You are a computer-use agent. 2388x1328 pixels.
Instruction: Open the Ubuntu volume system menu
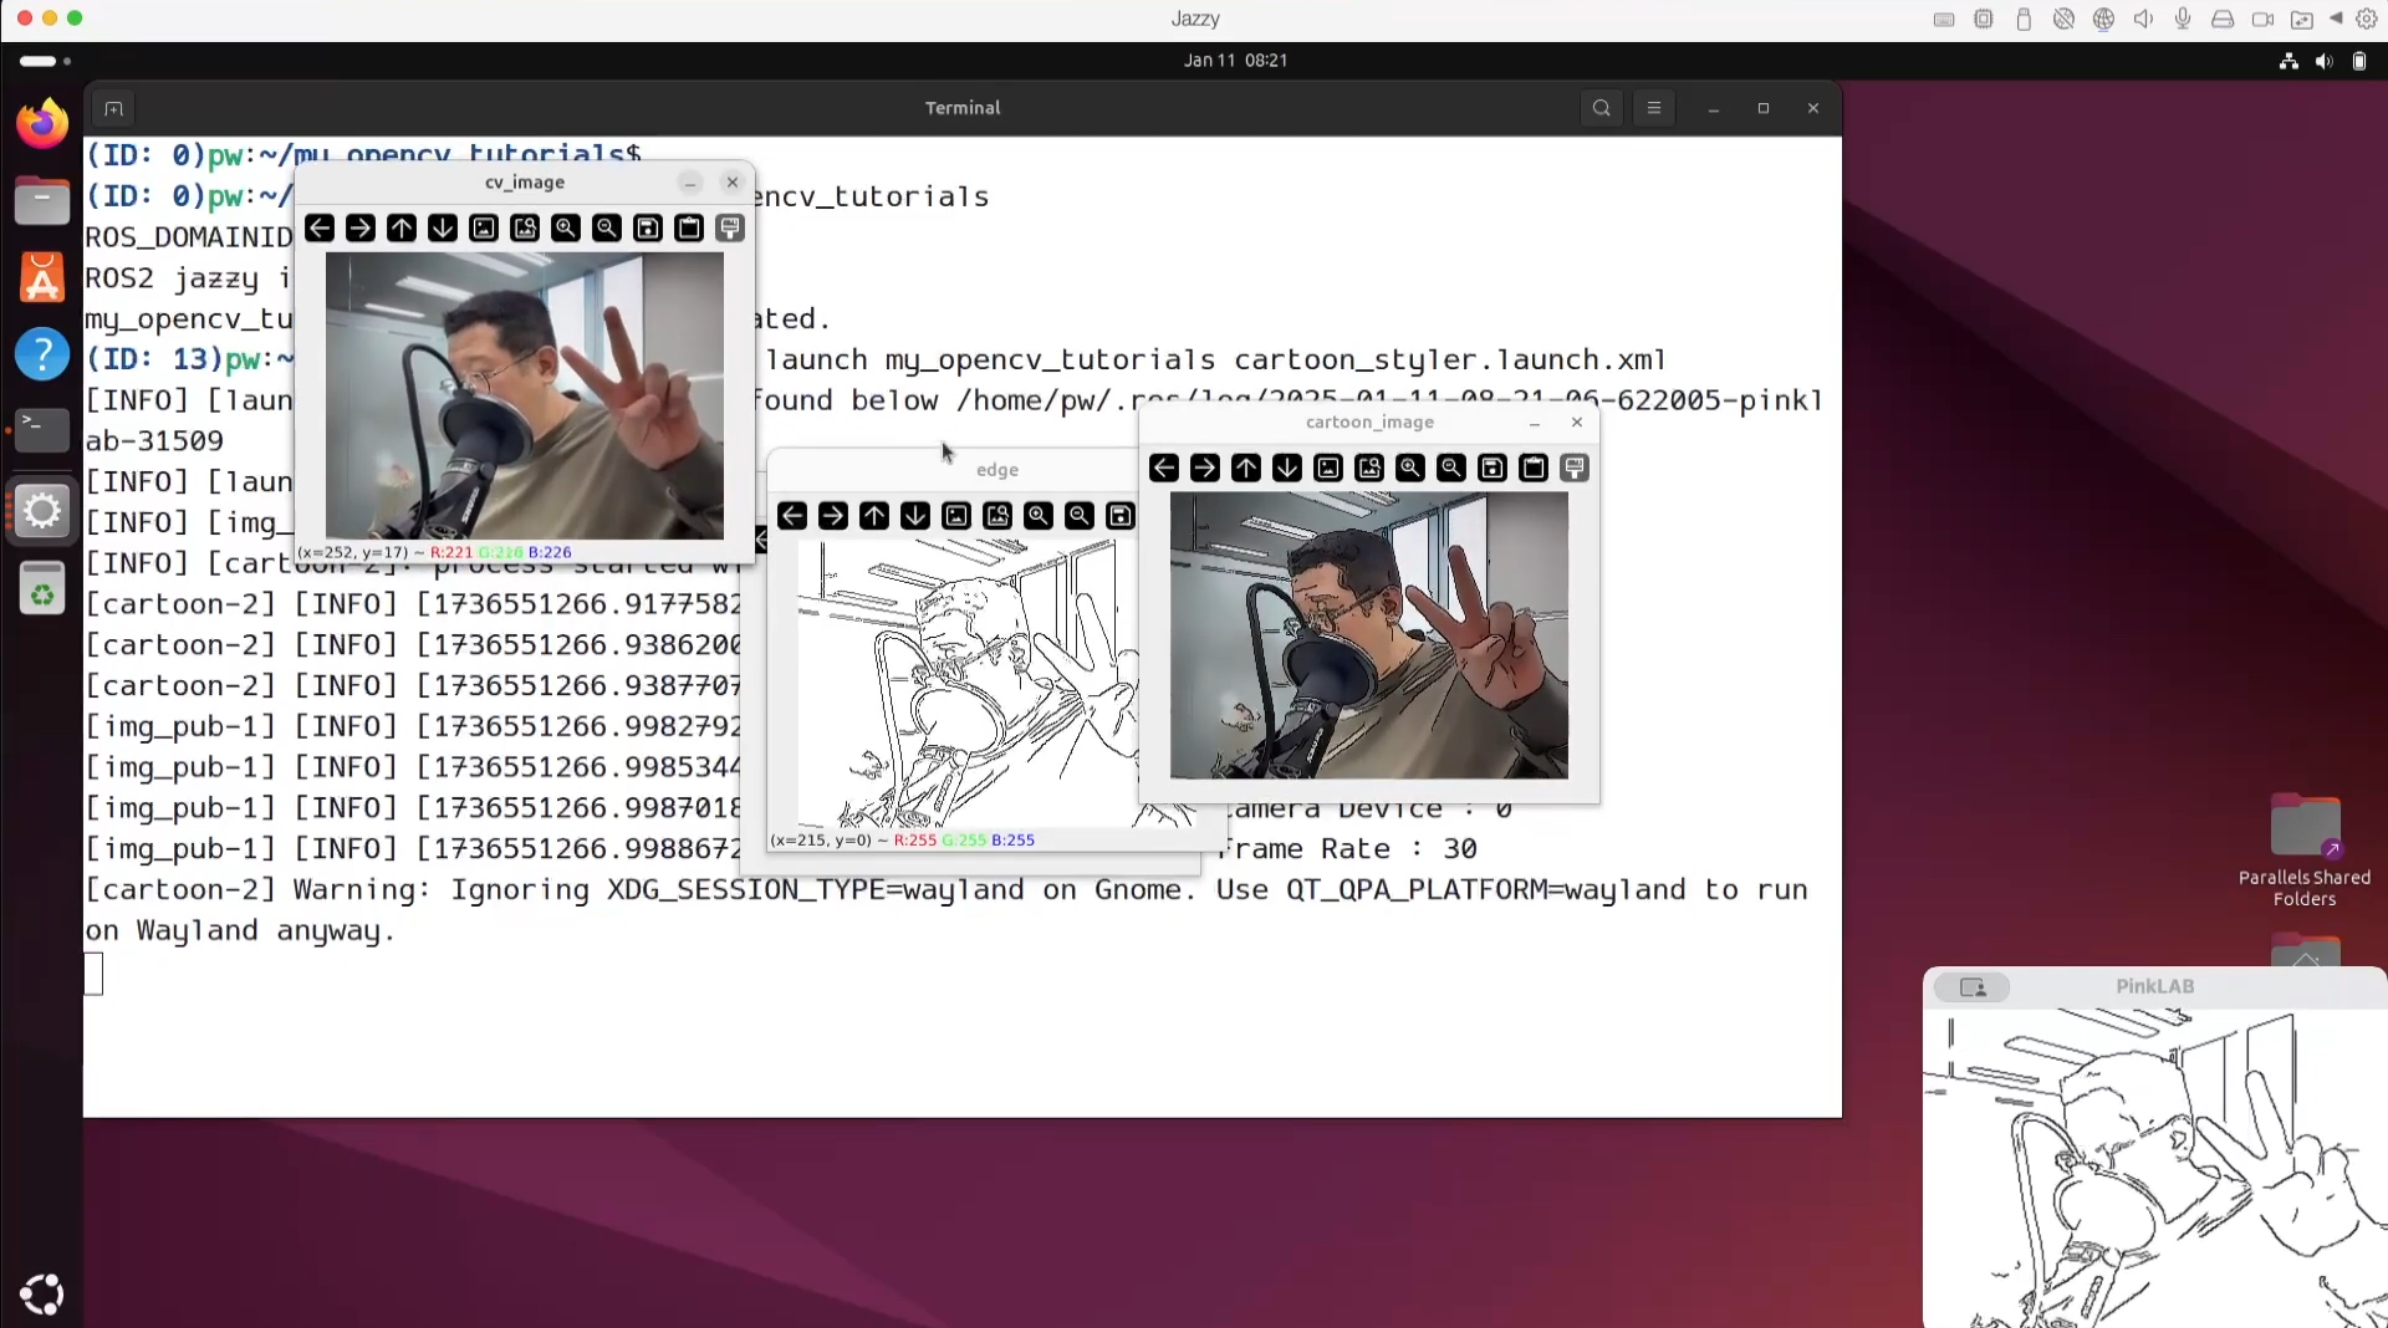(x=2324, y=61)
